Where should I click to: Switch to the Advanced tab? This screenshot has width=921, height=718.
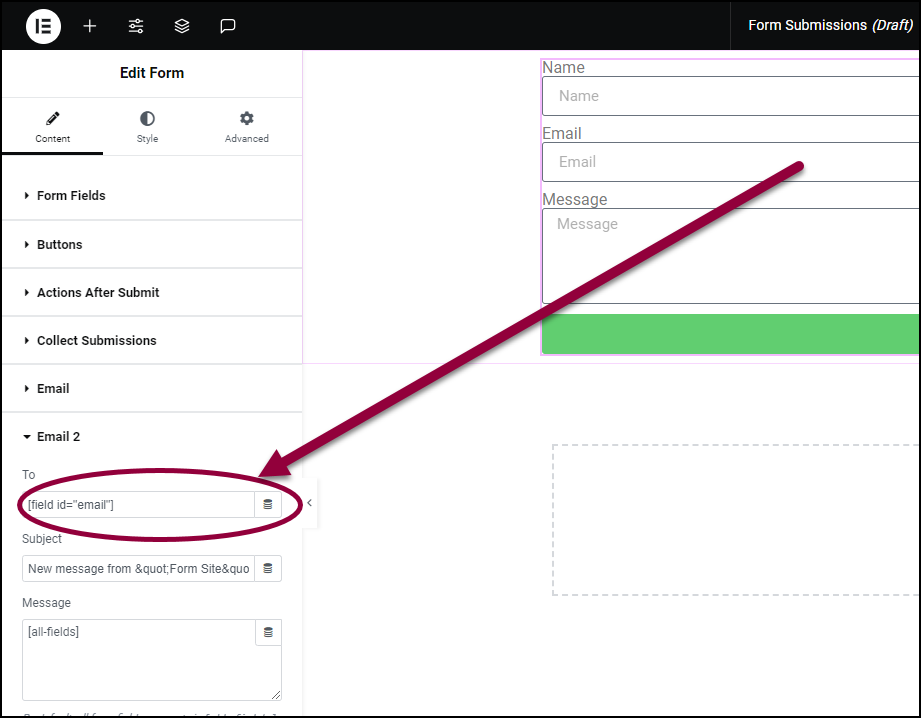(247, 127)
